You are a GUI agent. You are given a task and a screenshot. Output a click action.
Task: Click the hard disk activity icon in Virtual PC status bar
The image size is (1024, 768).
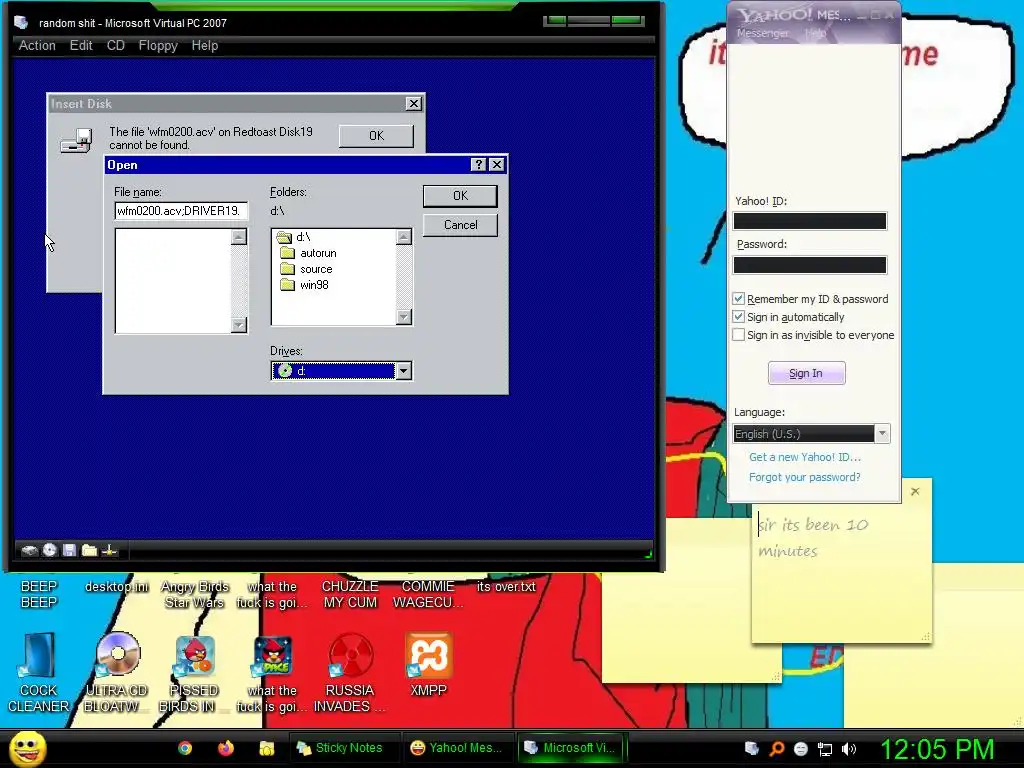pos(29,551)
